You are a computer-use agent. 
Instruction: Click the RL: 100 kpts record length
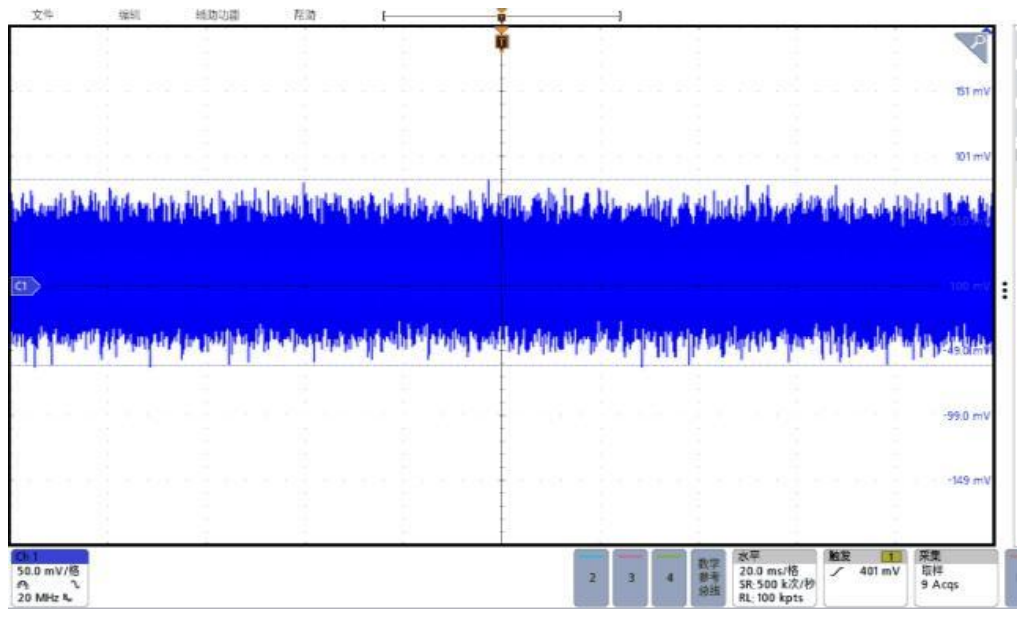(x=771, y=598)
